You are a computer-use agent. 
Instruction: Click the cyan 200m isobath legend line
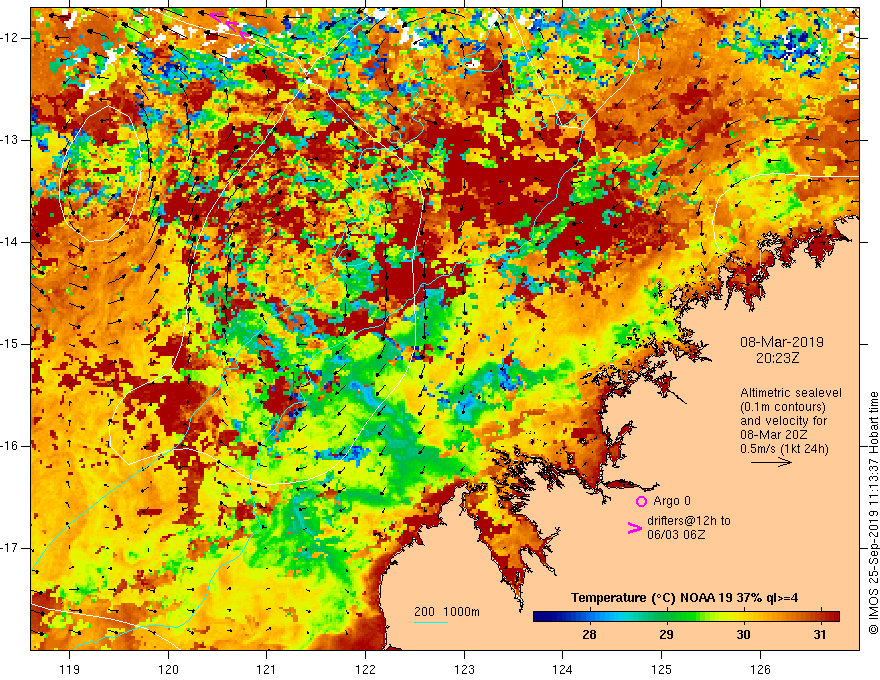pyautogui.click(x=430, y=622)
